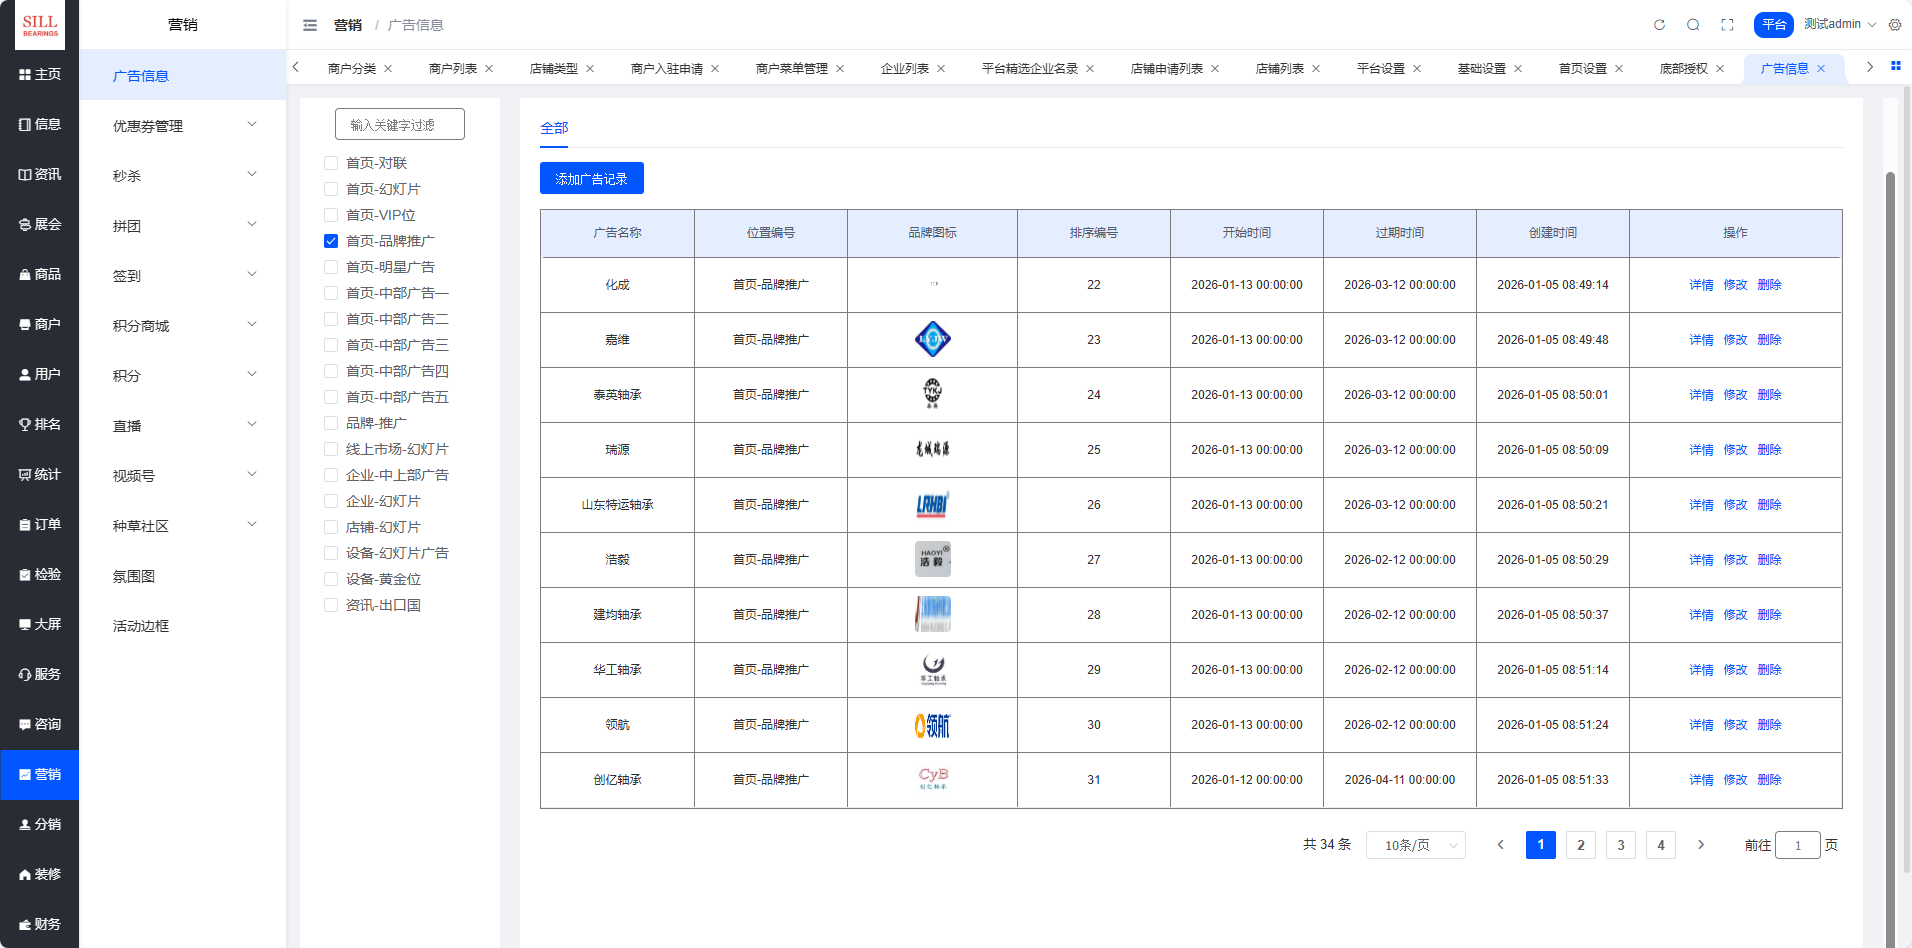The width and height of the screenshot is (1912, 948).
Task: Click 删除 link for 领航 row
Action: 1769,725
